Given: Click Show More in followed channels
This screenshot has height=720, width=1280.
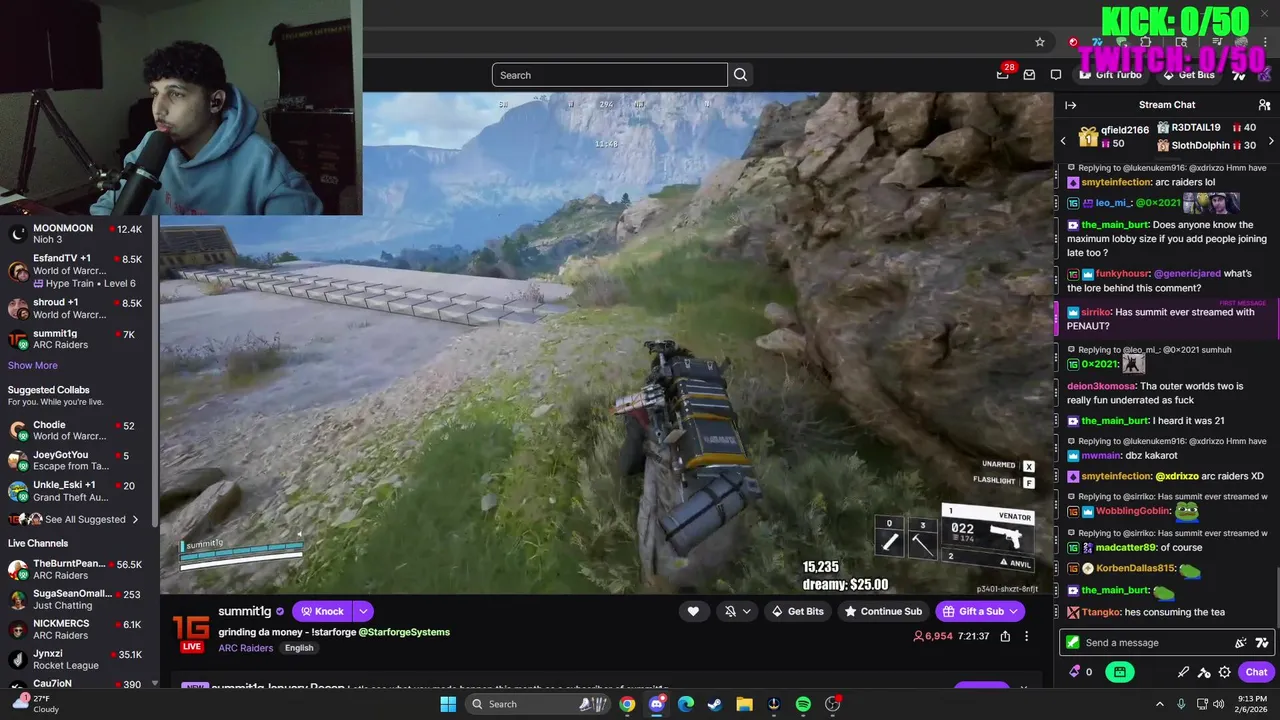Looking at the screenshot, I should point(33,366).
